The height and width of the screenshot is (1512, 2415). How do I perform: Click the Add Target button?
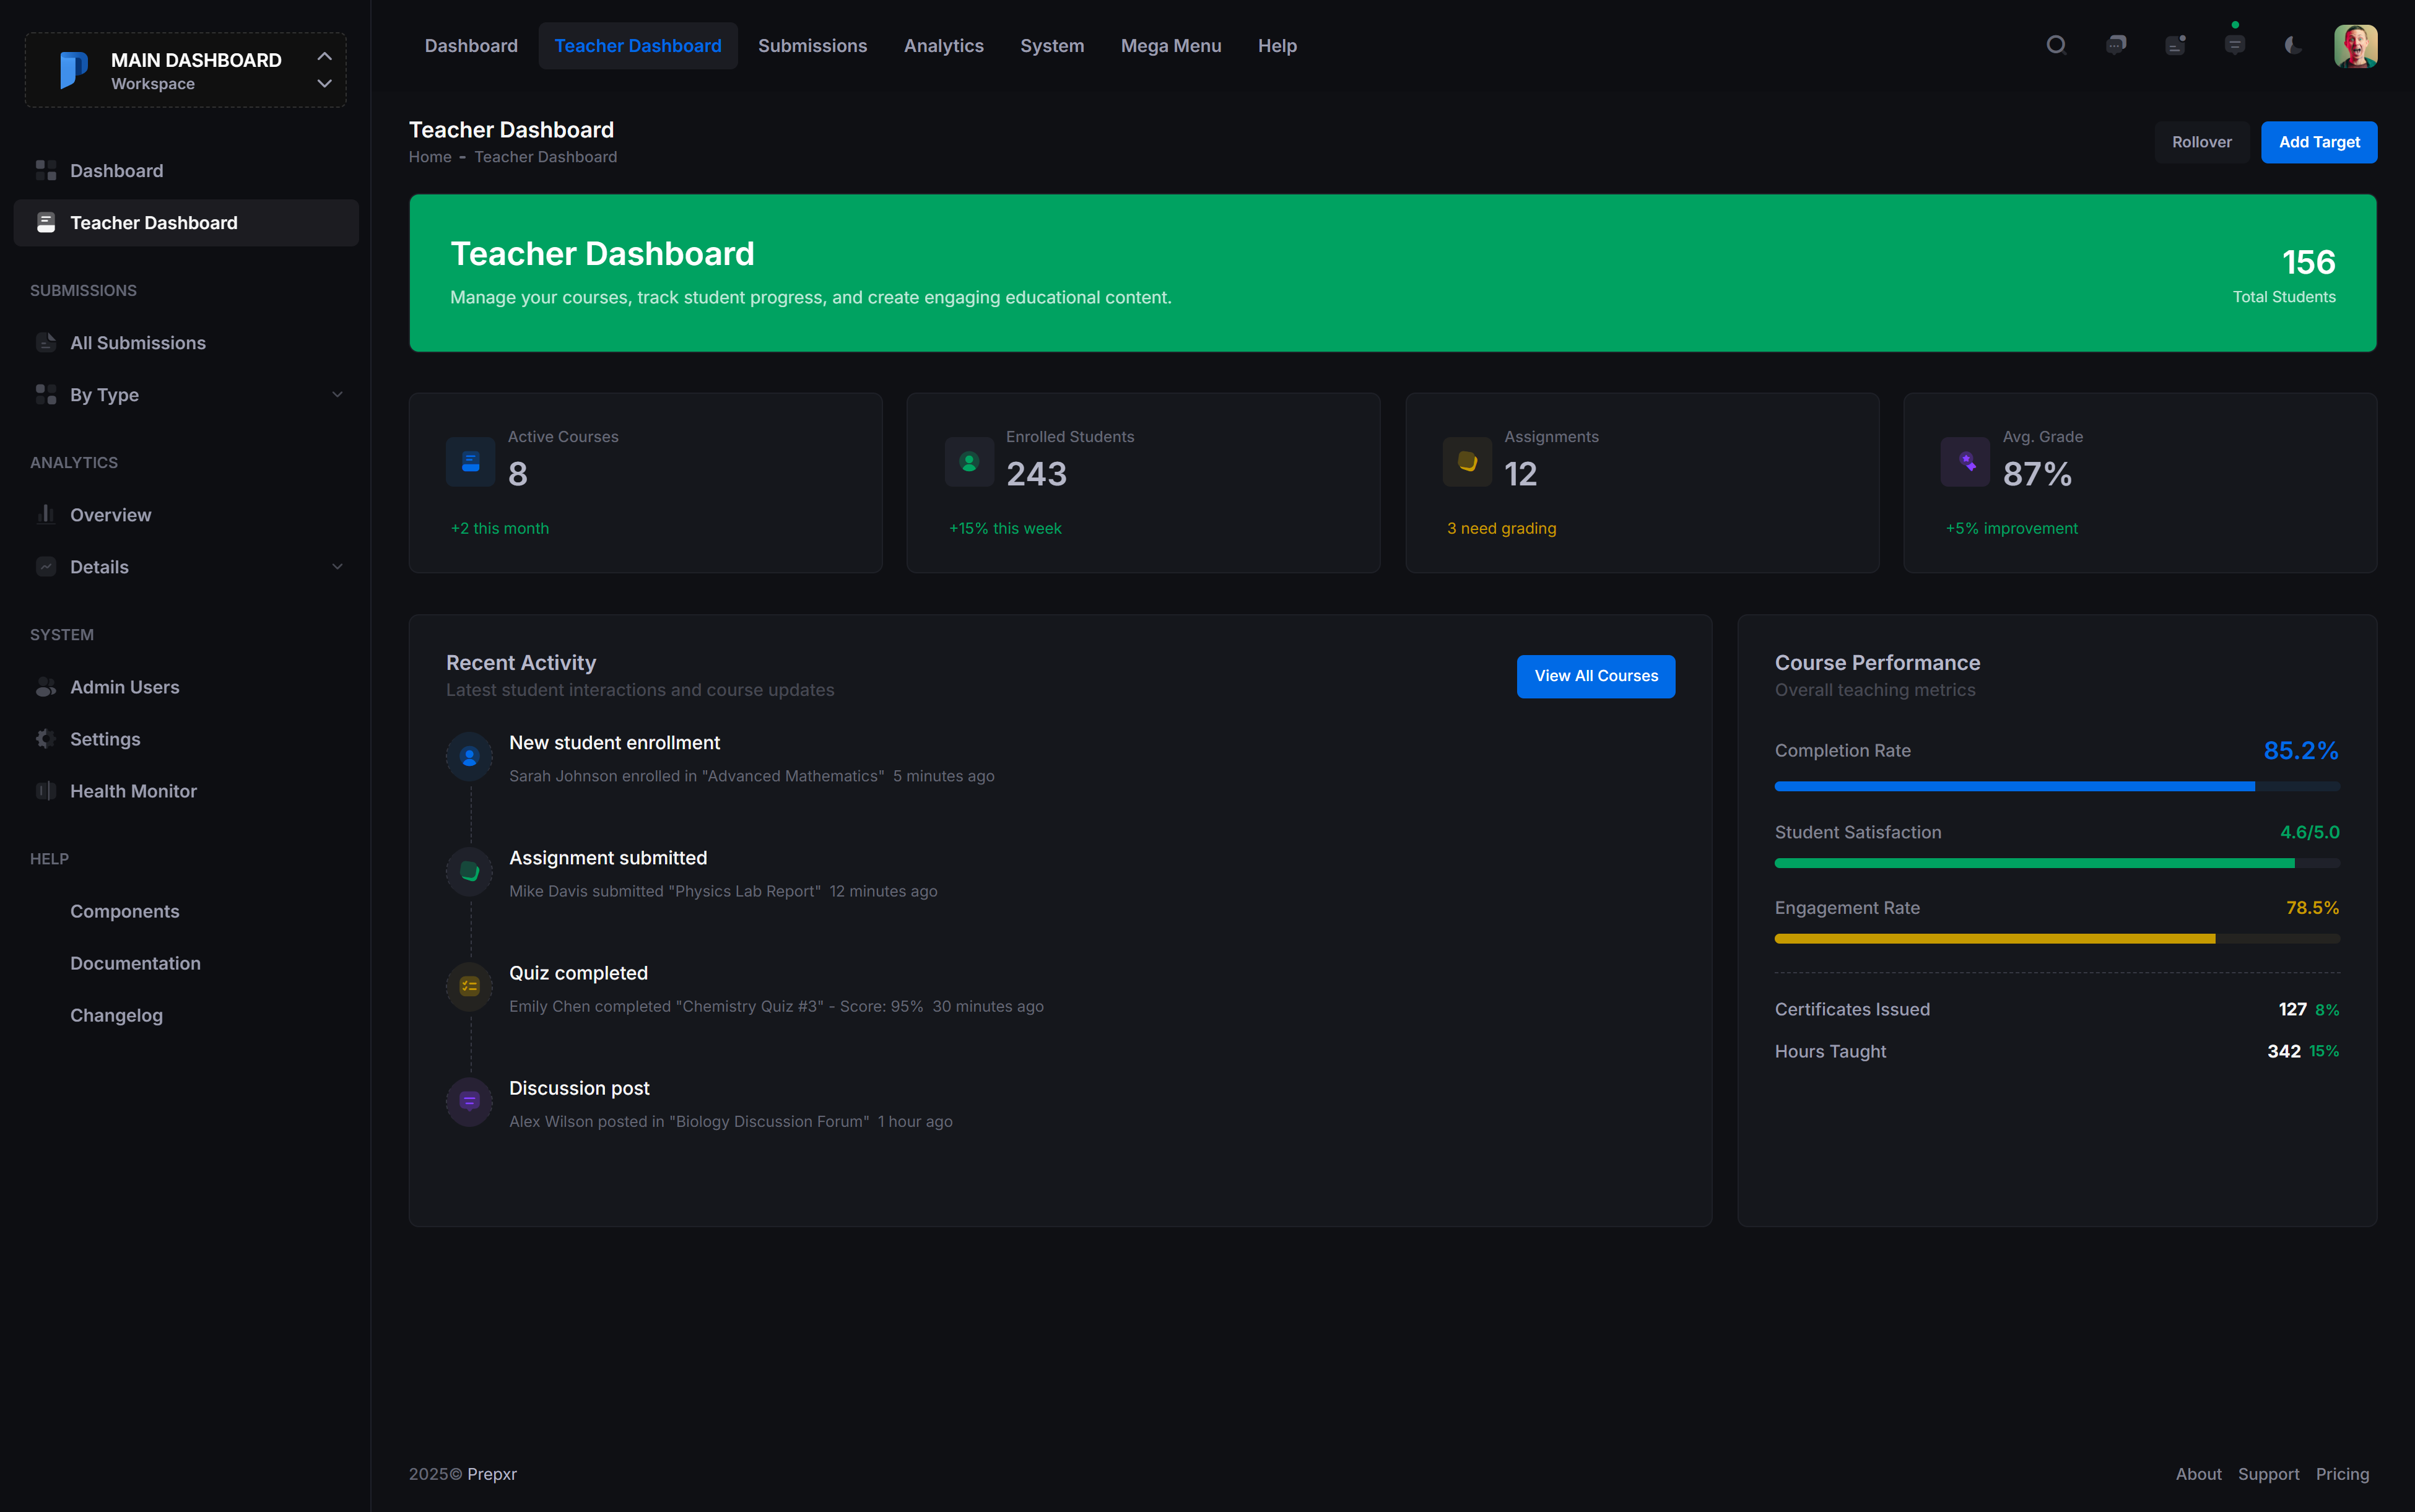pos(2318,142)
